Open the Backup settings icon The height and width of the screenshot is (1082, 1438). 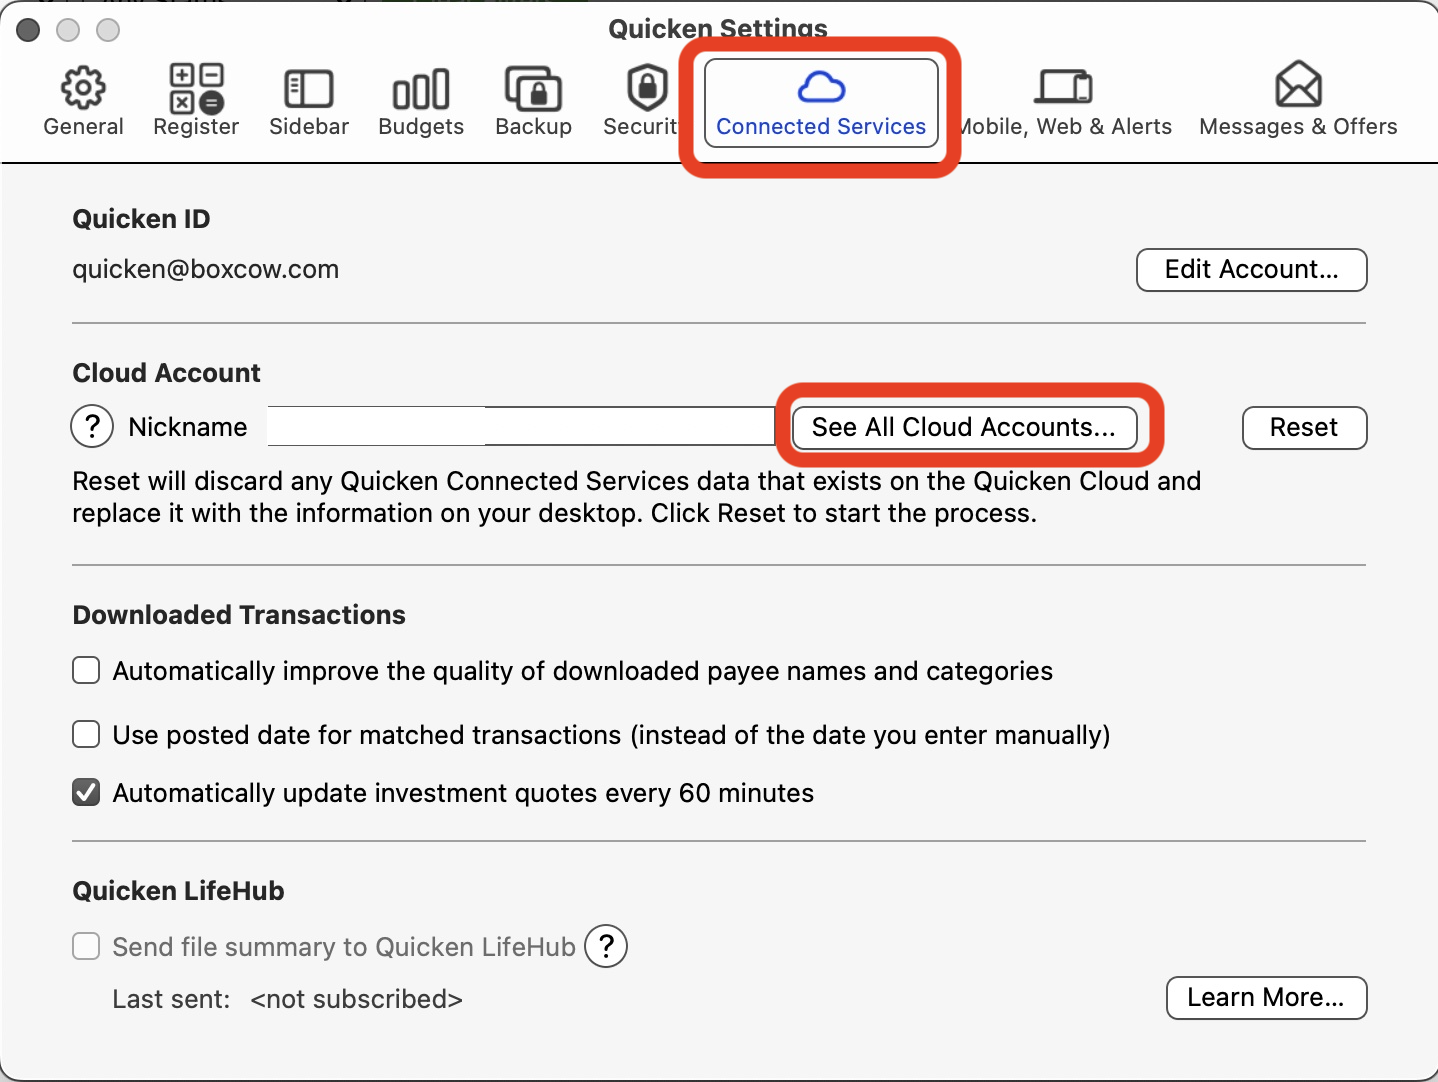pos(533,89)
